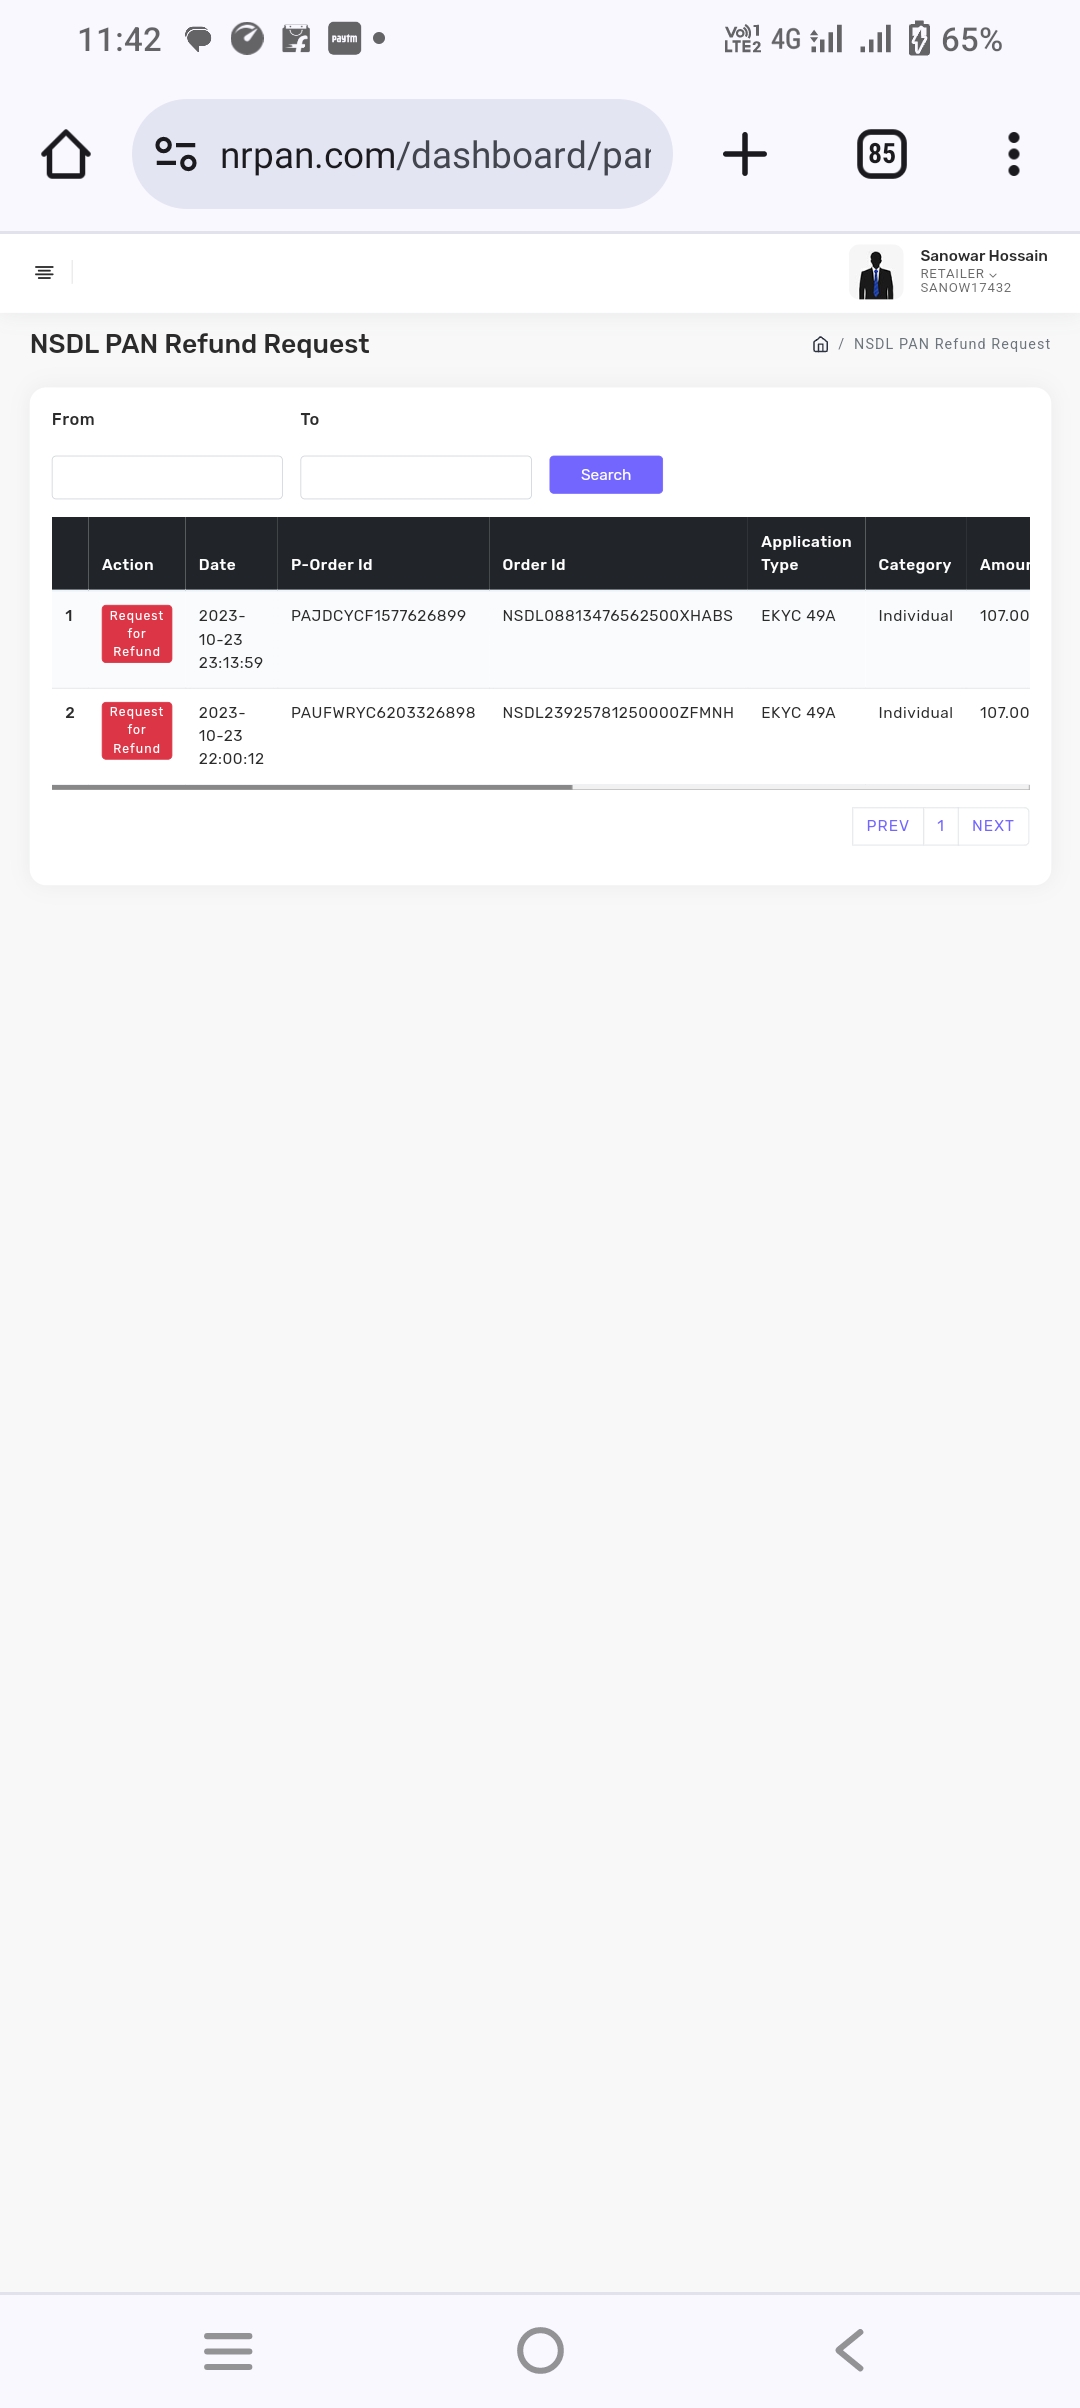Go to PREV page
This screenshot has width=1080, height=2408.
(x=888, y=826)
